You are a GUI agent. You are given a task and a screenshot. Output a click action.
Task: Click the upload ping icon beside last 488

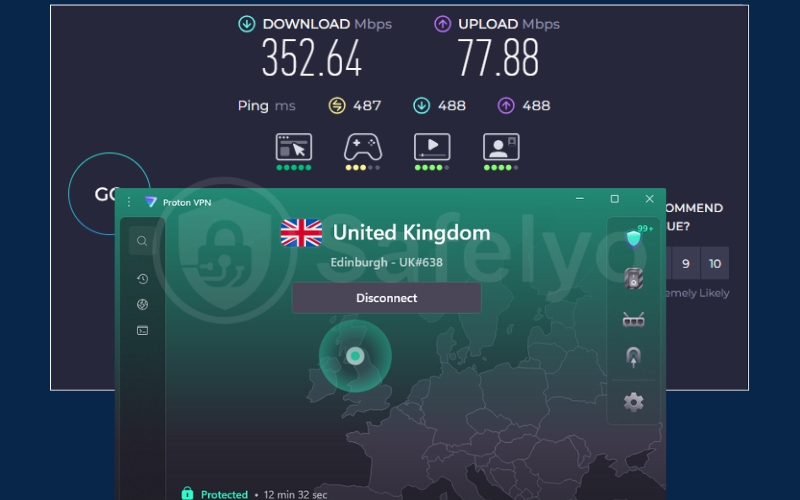pos(506,106)
